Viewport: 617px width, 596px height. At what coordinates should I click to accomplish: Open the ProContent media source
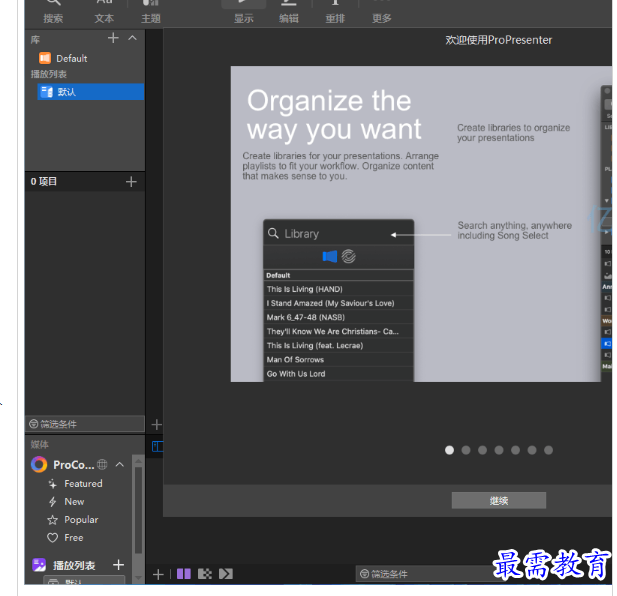74,465
